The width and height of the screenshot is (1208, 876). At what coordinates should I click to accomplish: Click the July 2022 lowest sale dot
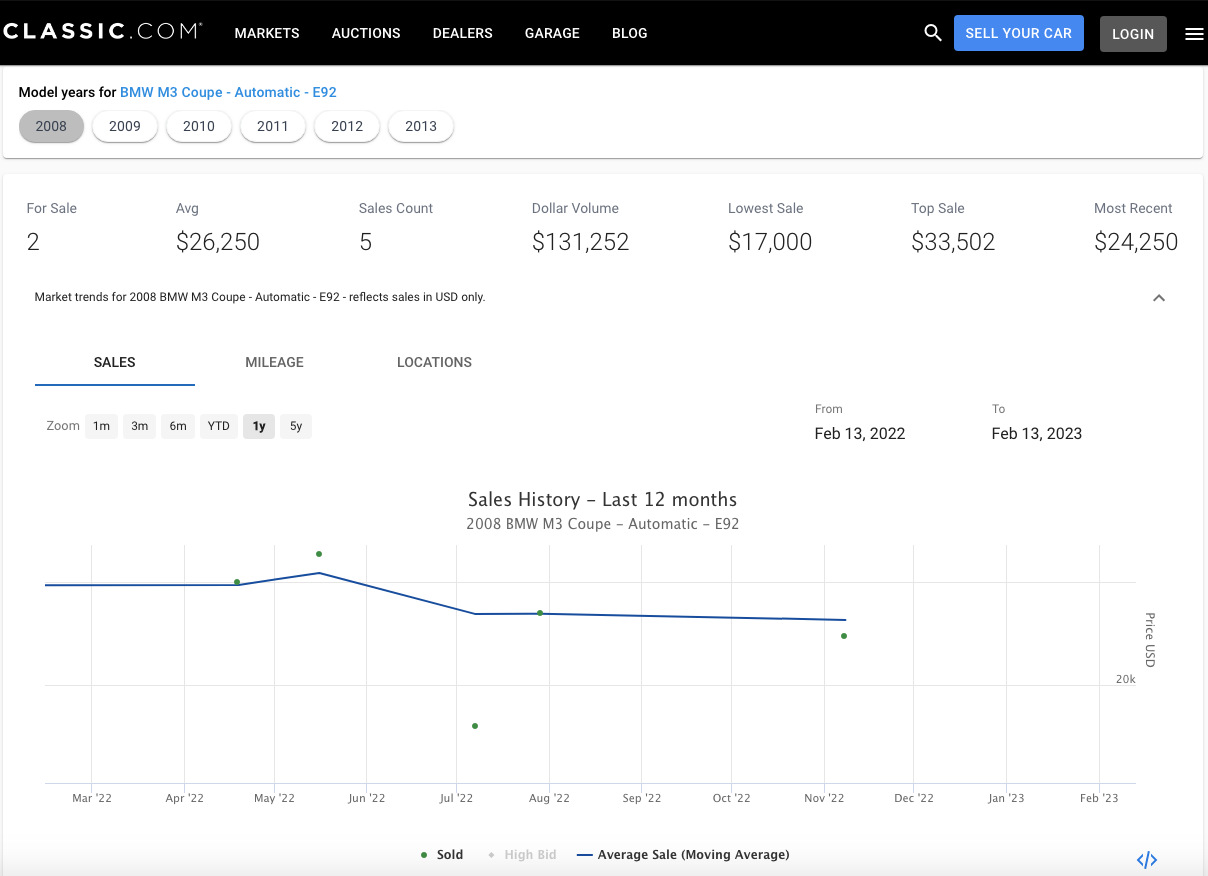point(475,726)
